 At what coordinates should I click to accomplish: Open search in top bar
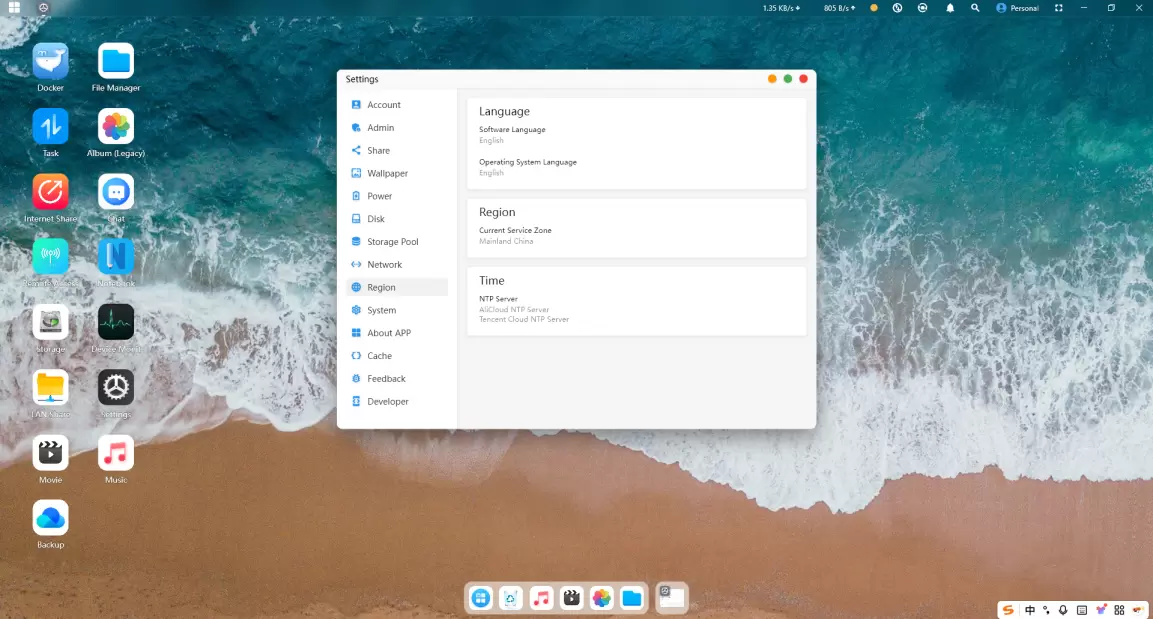(x=975, y=8)
